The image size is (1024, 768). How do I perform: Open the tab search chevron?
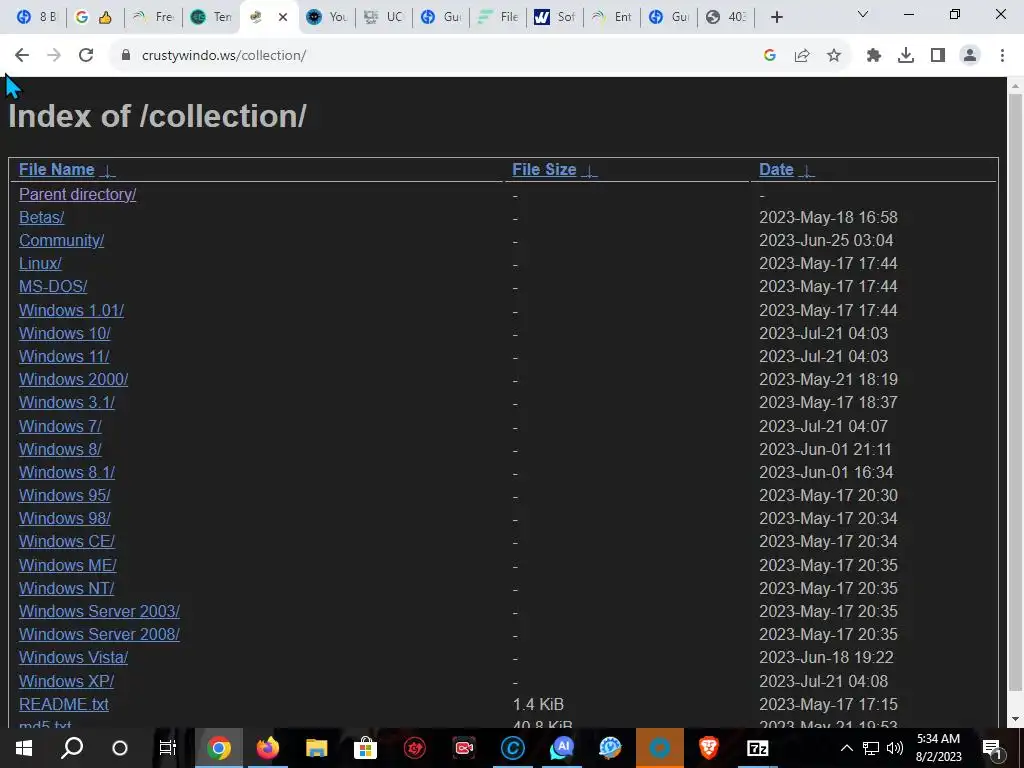(x=863, y=14)
